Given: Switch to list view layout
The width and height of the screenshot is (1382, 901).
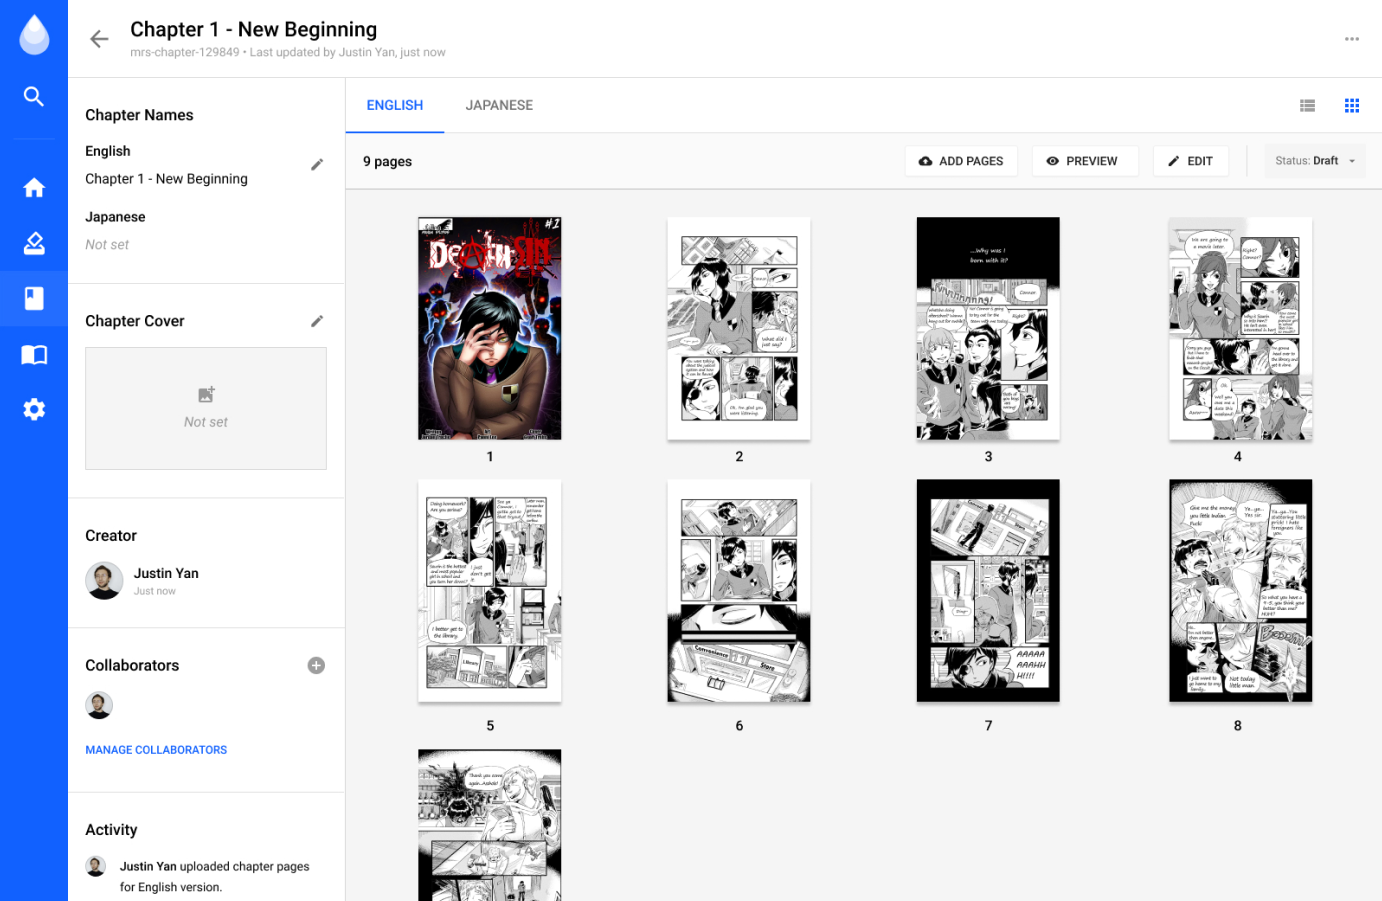Looking at the screenshot, I should click(x=1307, y=106).
